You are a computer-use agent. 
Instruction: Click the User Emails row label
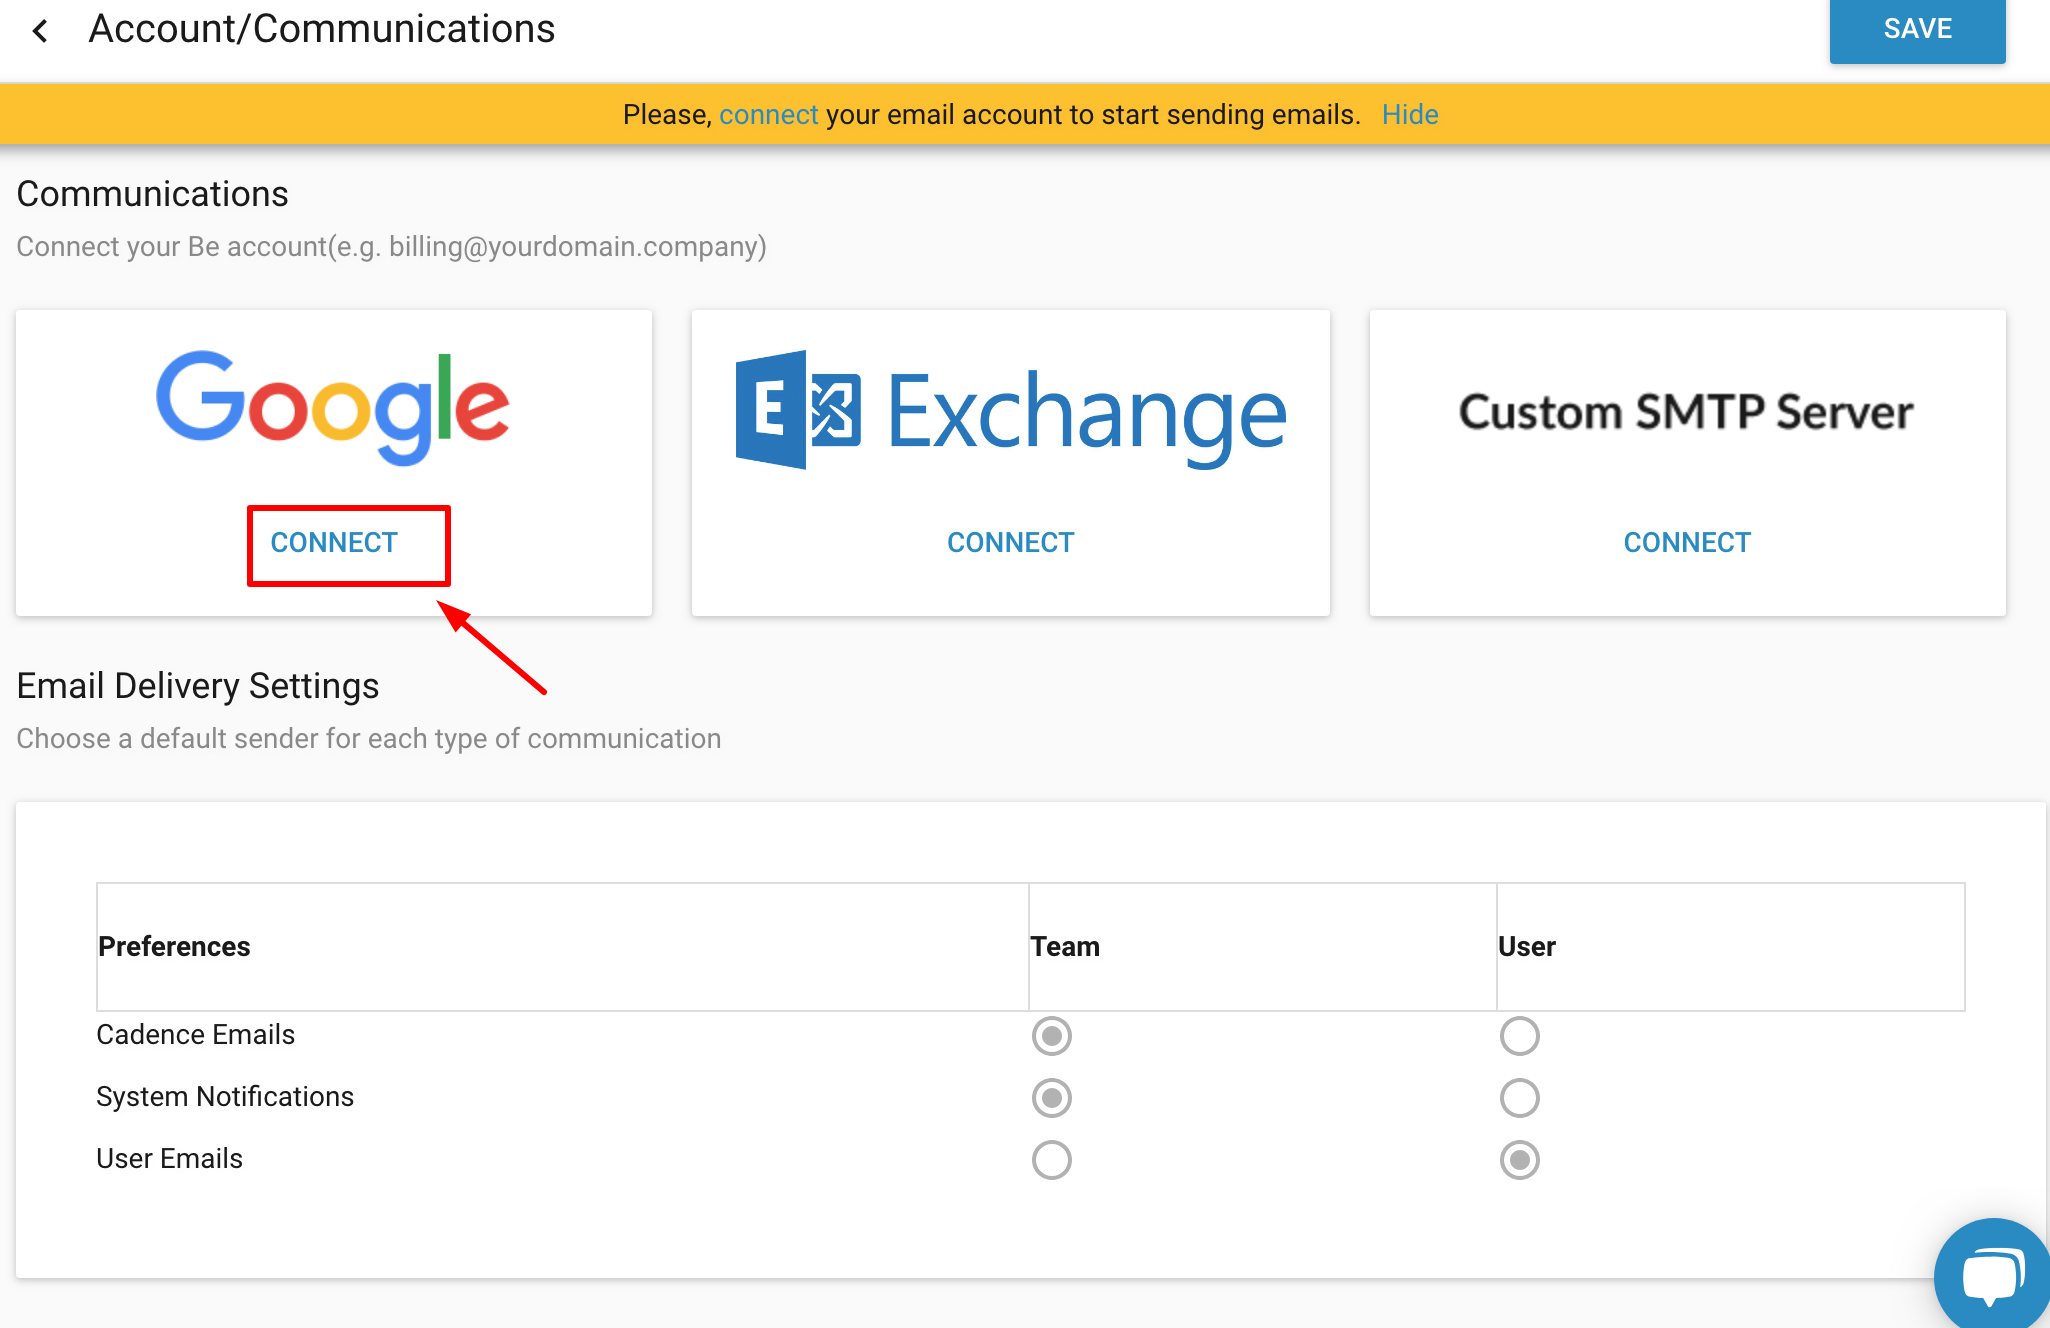(169, 1159)
